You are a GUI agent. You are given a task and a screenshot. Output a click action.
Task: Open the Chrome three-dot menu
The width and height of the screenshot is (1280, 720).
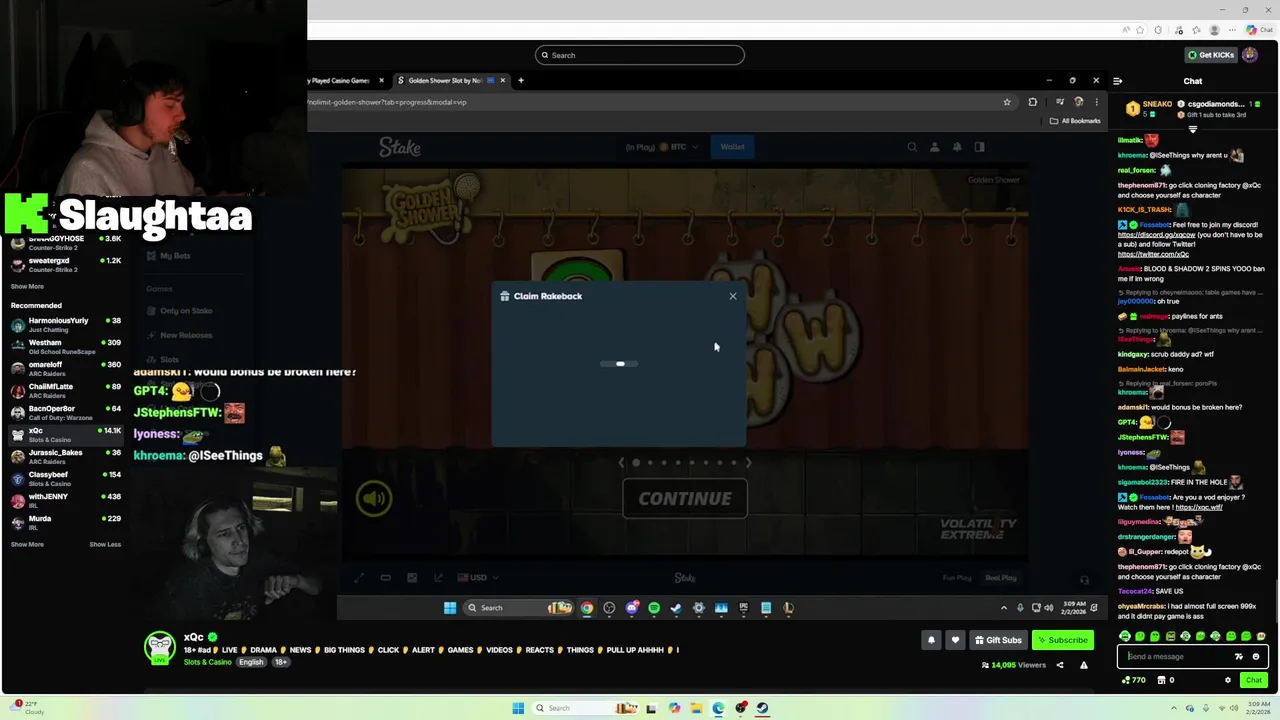click(x=1096, y=102)
